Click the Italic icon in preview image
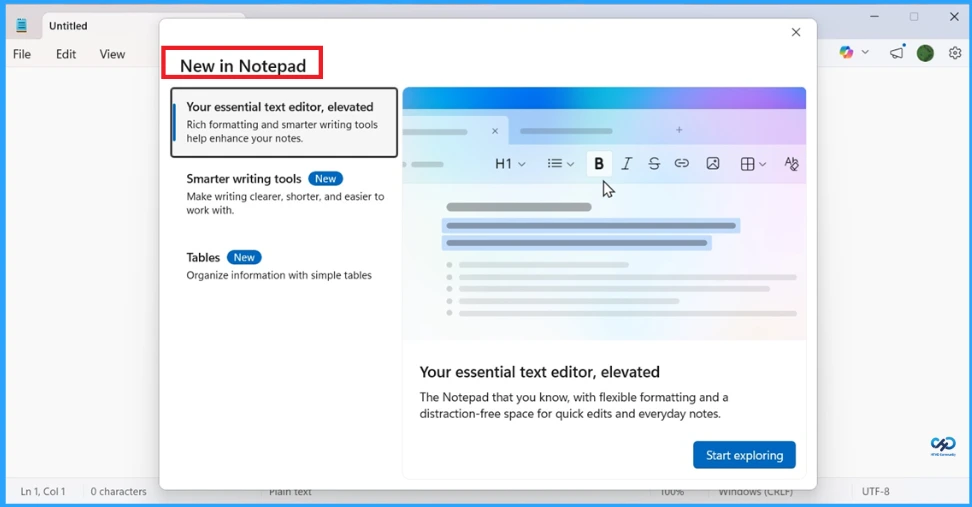Image resolution: width=972 pixels, height=507 pixels. (627, 164)
